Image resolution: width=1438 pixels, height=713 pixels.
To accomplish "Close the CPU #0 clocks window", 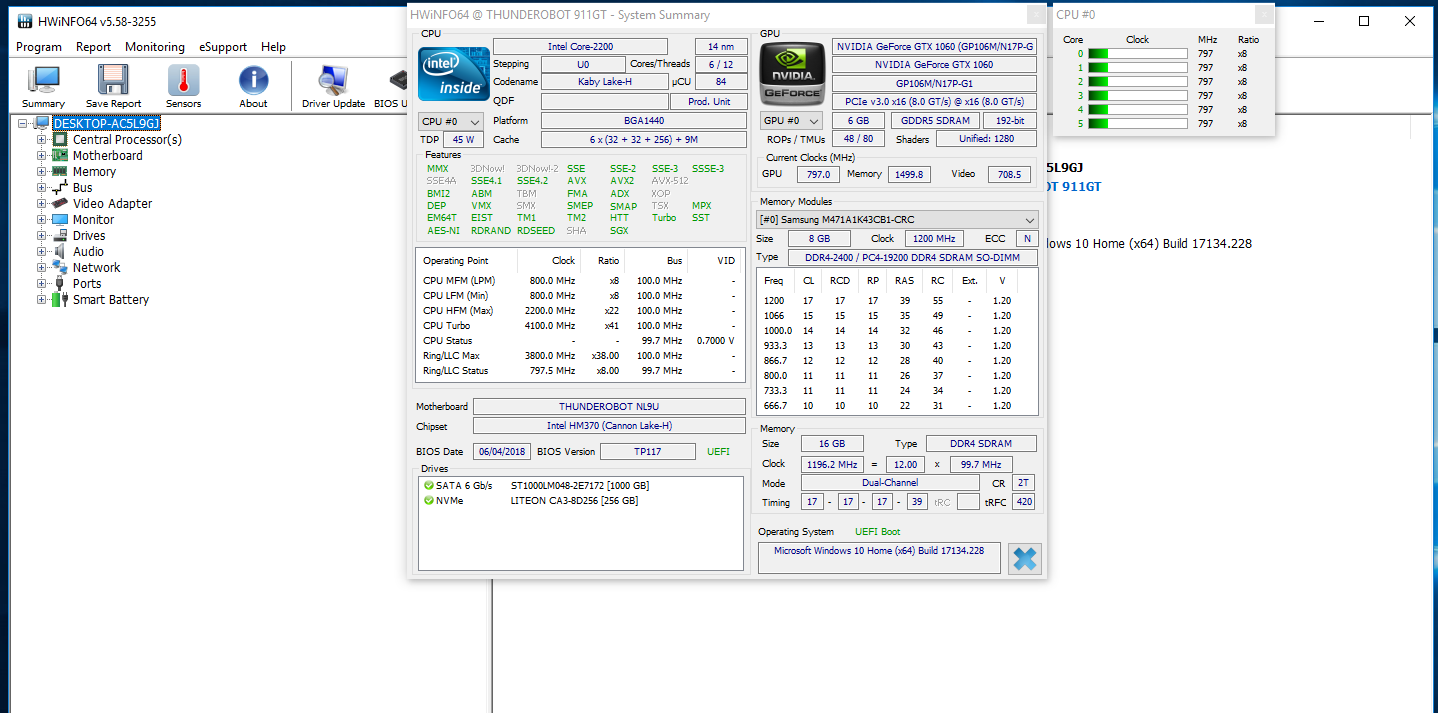I will point(1264,14).
